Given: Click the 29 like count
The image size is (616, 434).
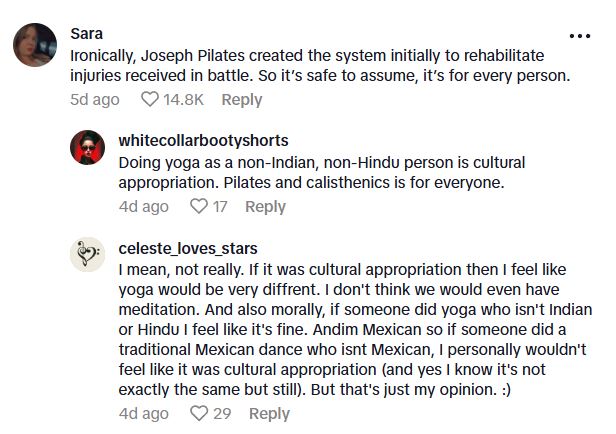Looking at the screenshot, I should [x=222, y=413].
